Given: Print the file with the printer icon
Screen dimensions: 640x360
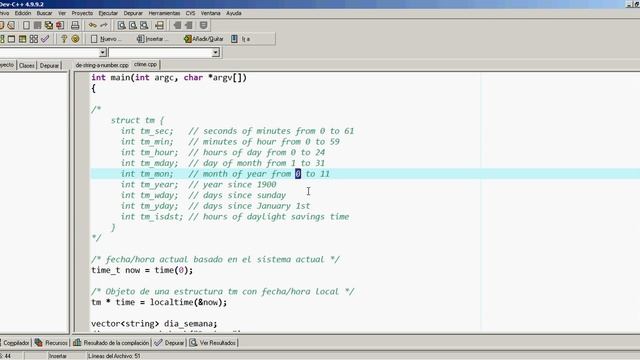Looking at the screenshot, I should [75, 25].
